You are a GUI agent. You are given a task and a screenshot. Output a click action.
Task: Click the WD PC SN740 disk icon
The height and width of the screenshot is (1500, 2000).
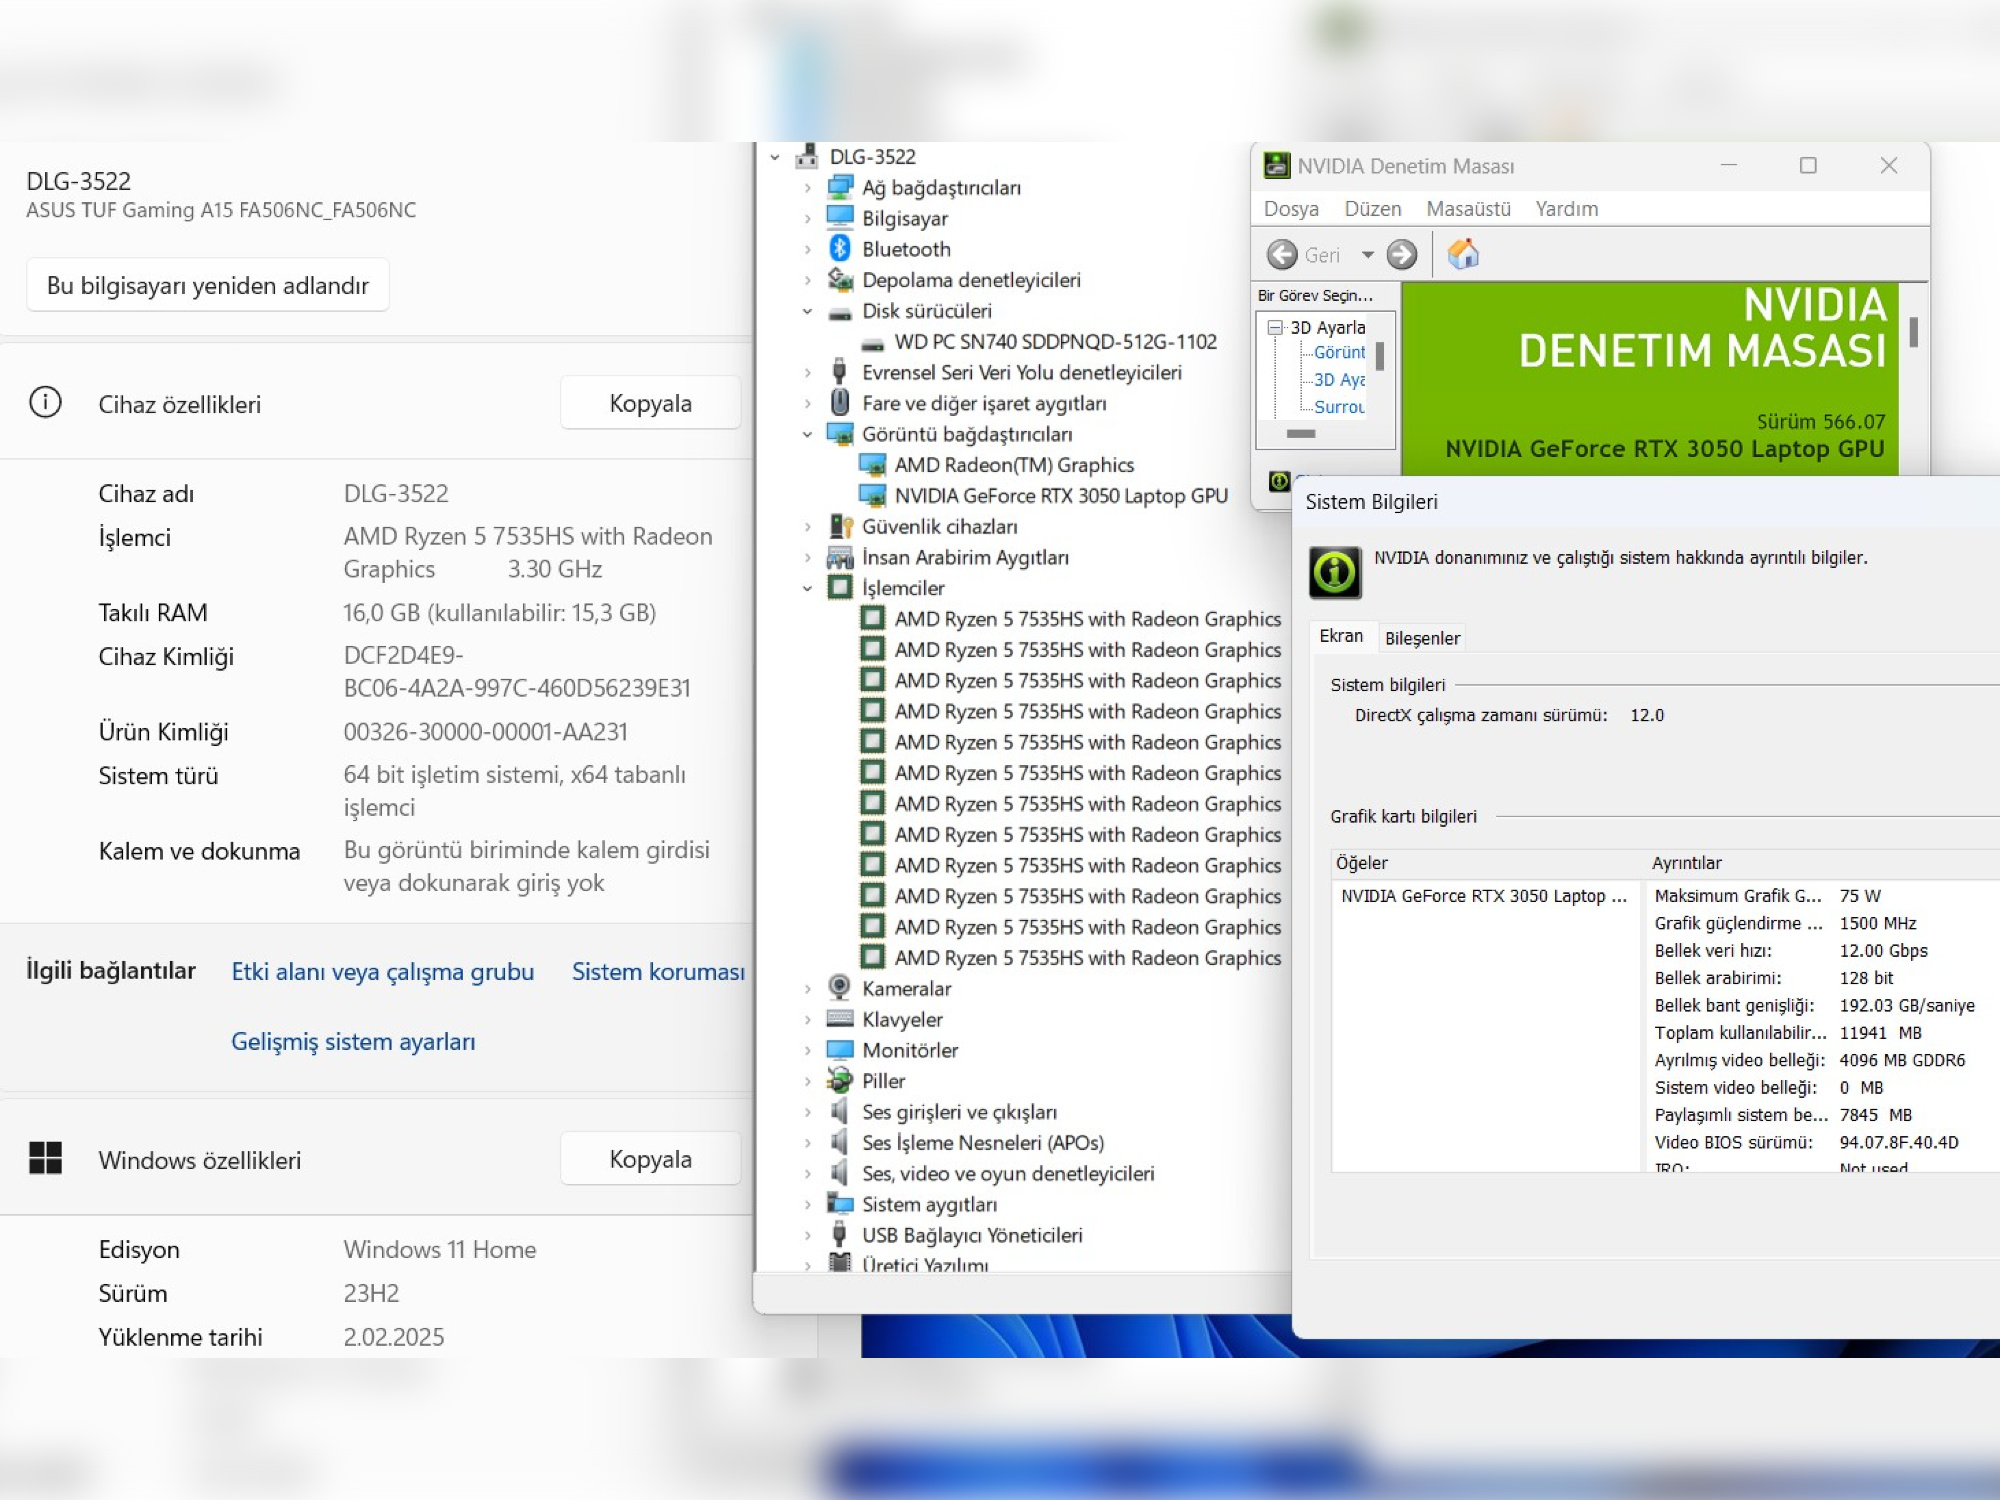click(873, 343)
